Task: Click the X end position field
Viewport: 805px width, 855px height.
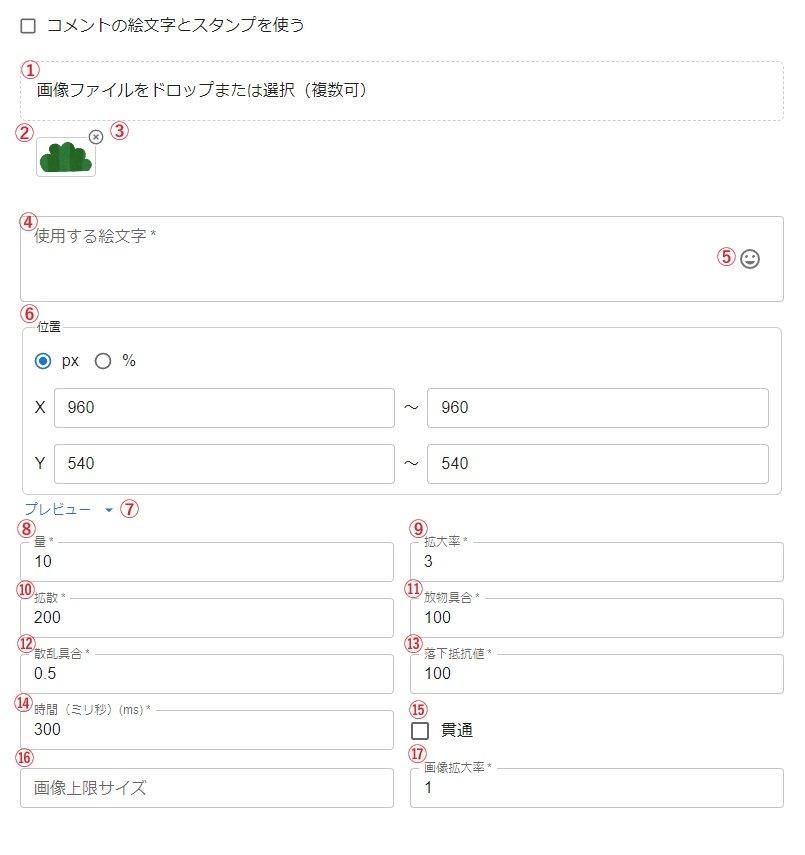Action: pos(597,408)
